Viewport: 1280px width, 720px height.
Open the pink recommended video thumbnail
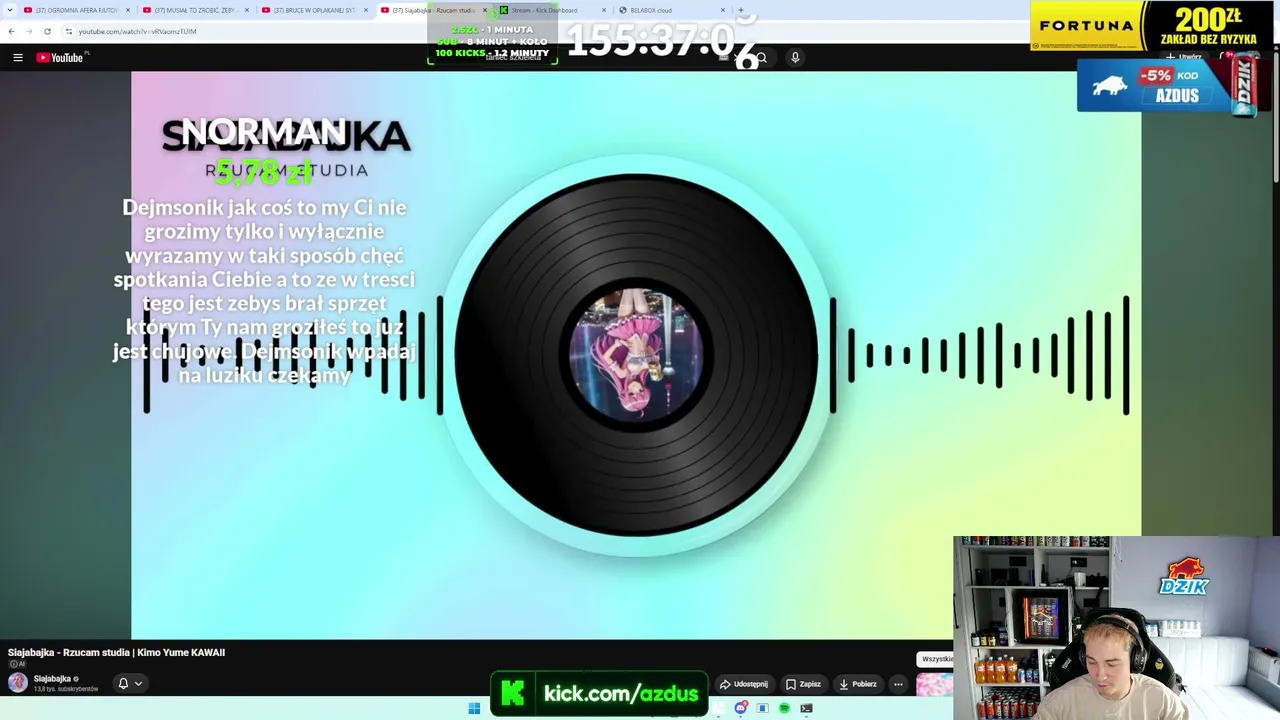[x=934, y=684]
